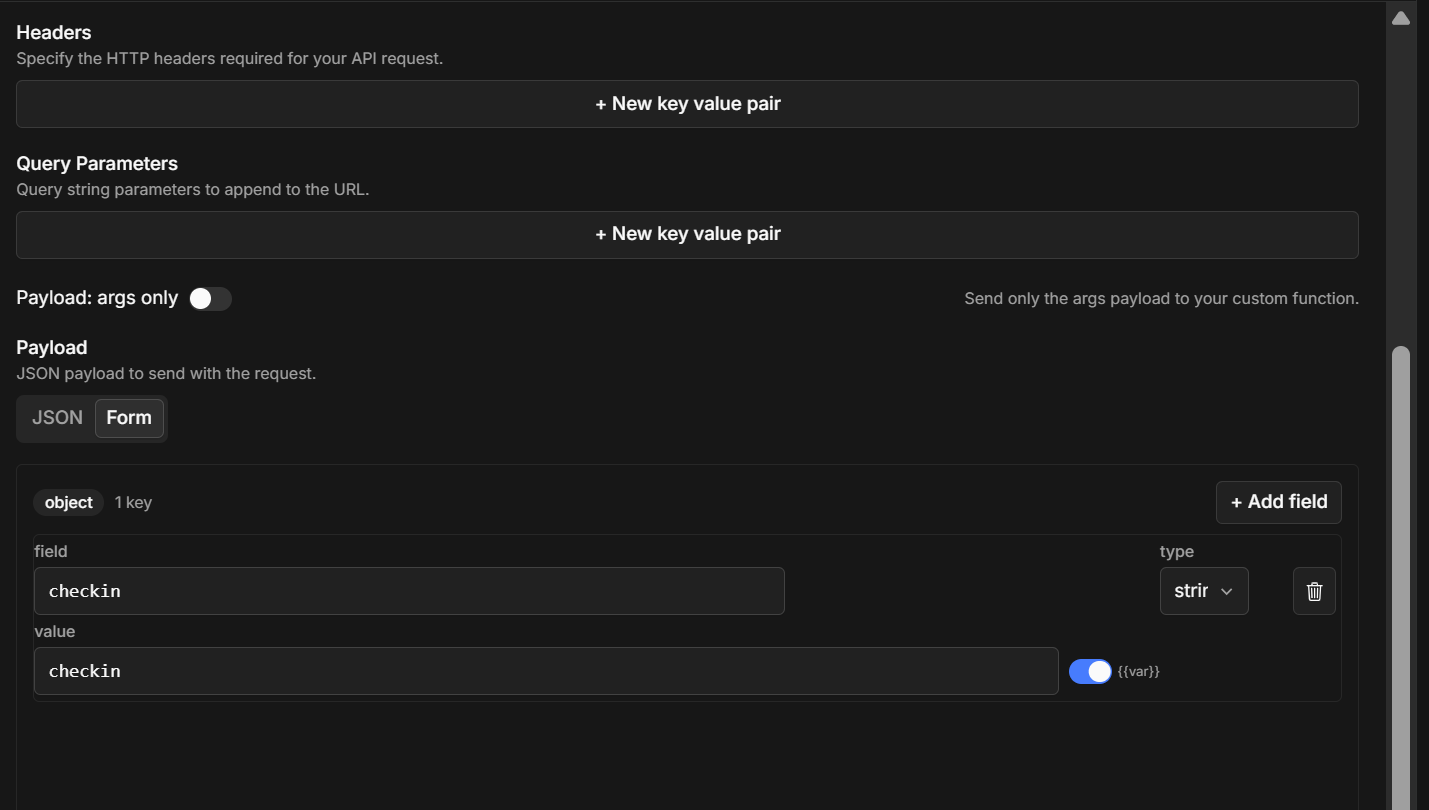Switch payload editor to JSON tab

[x=57, y=418]
